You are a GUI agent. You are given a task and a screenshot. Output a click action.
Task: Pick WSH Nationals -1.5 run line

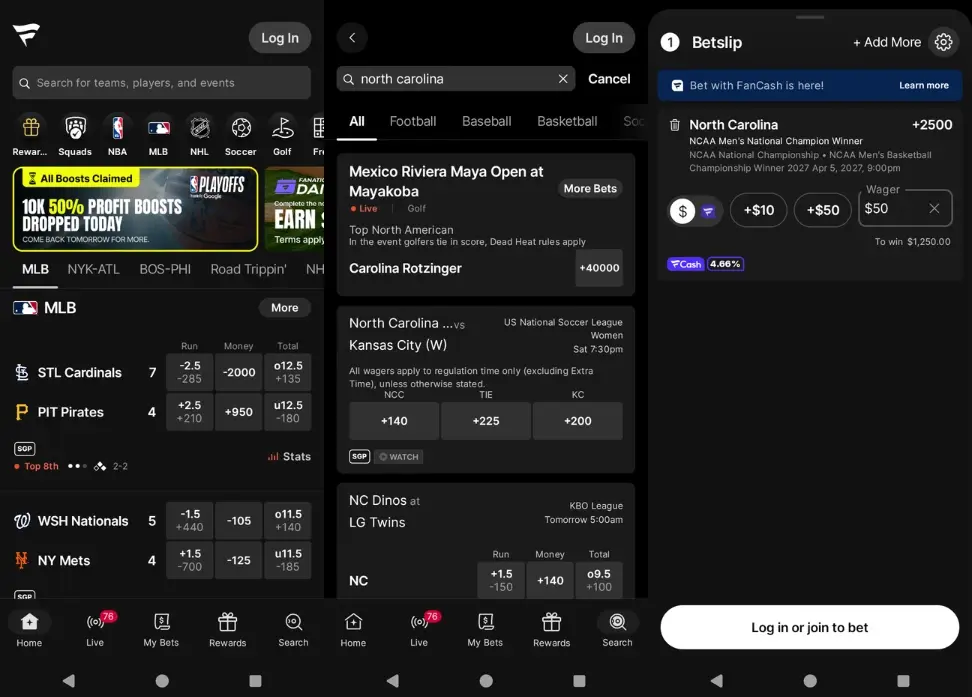click(190, 520)
